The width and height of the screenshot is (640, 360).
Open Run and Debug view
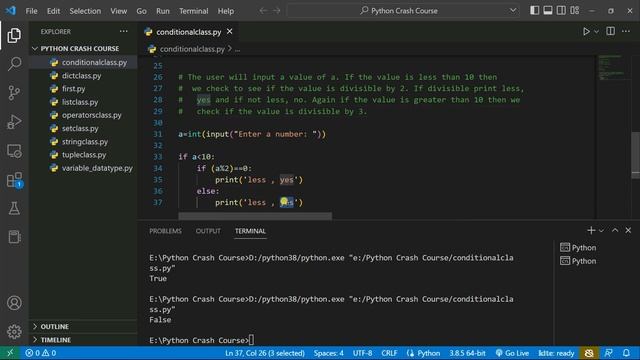14,122
